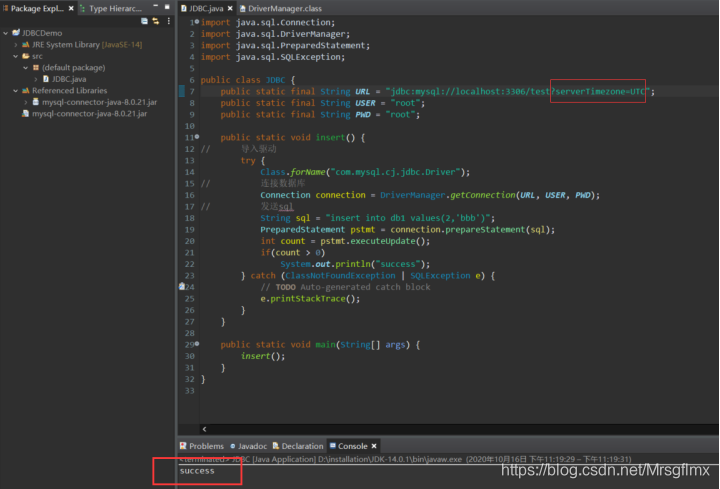Click the JDBC.java file icon in tree
This screenshot has height=489, width=720.
point(46,79)
